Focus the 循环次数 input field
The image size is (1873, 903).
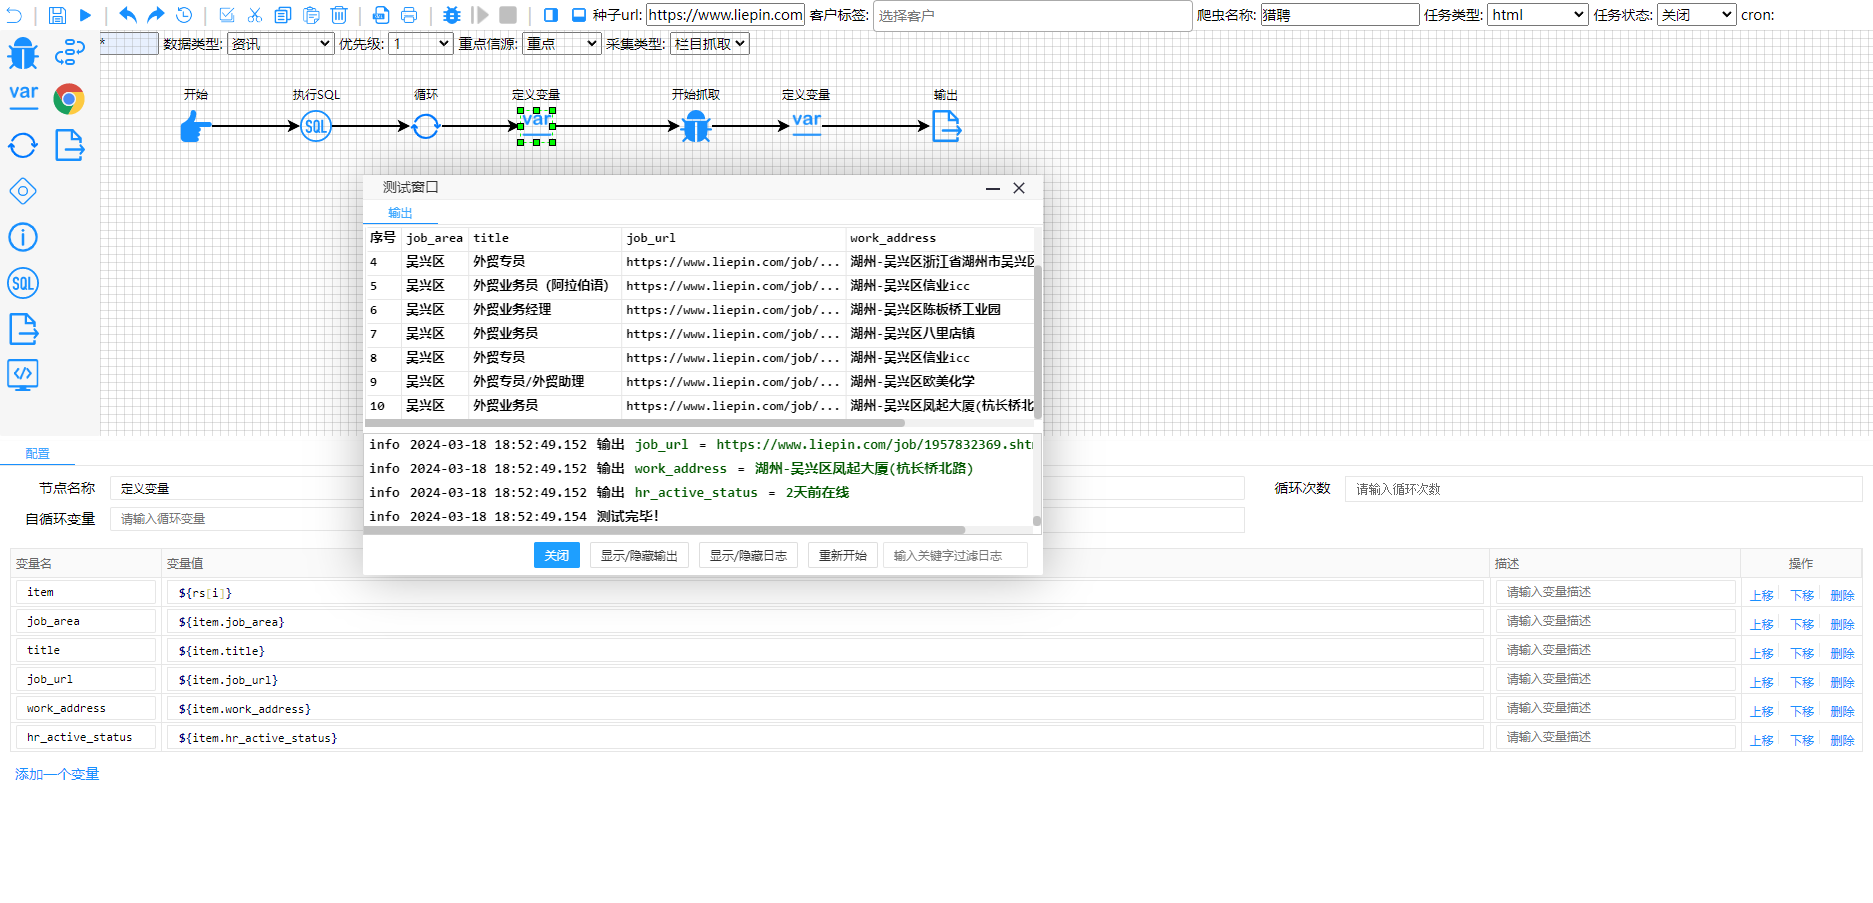point(1603,489)
